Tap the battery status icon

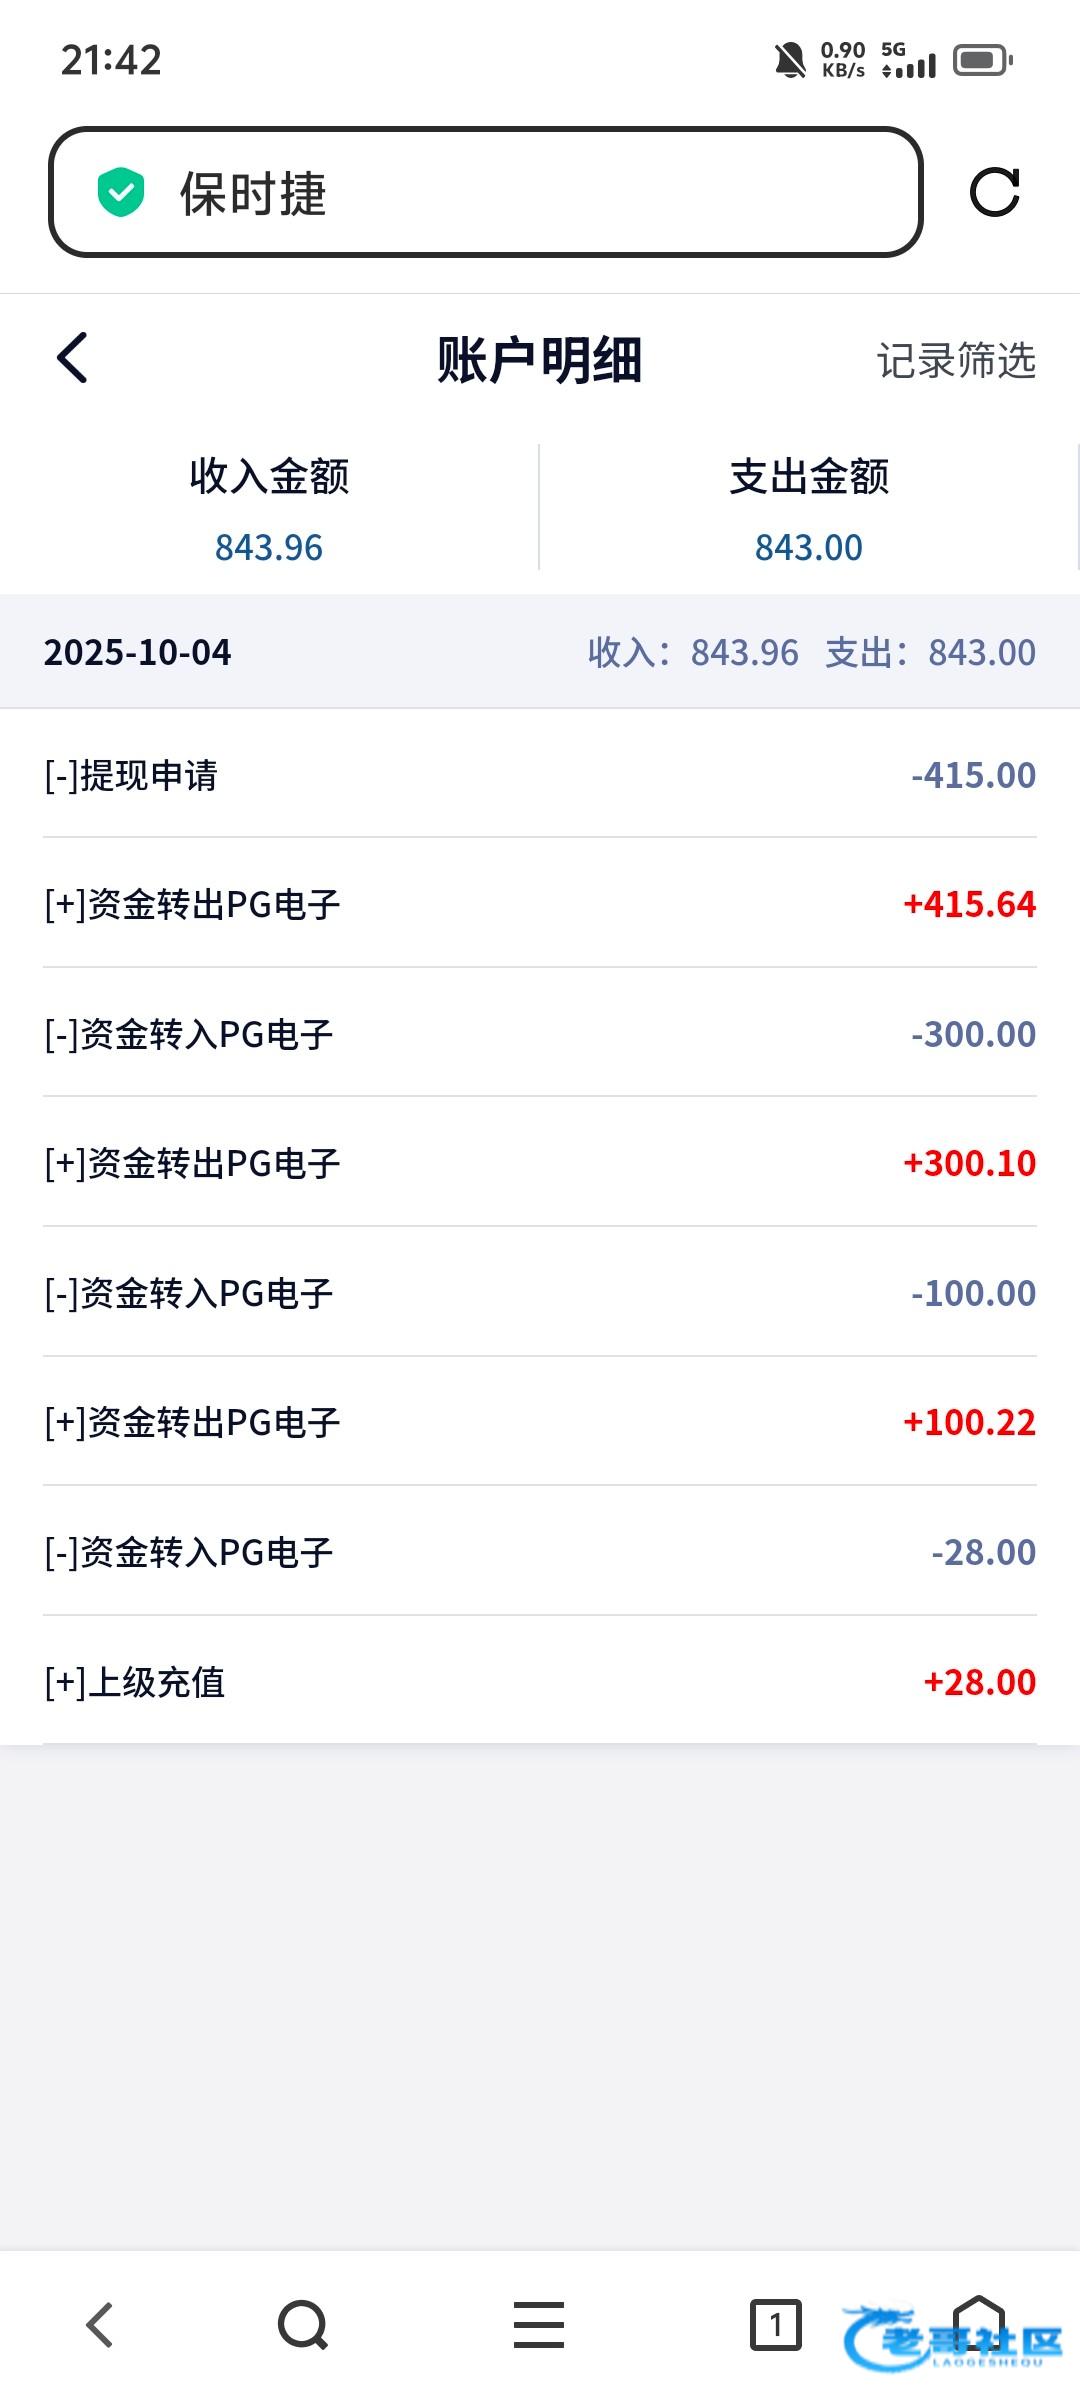pyautogui.click(x=982, y=61)
